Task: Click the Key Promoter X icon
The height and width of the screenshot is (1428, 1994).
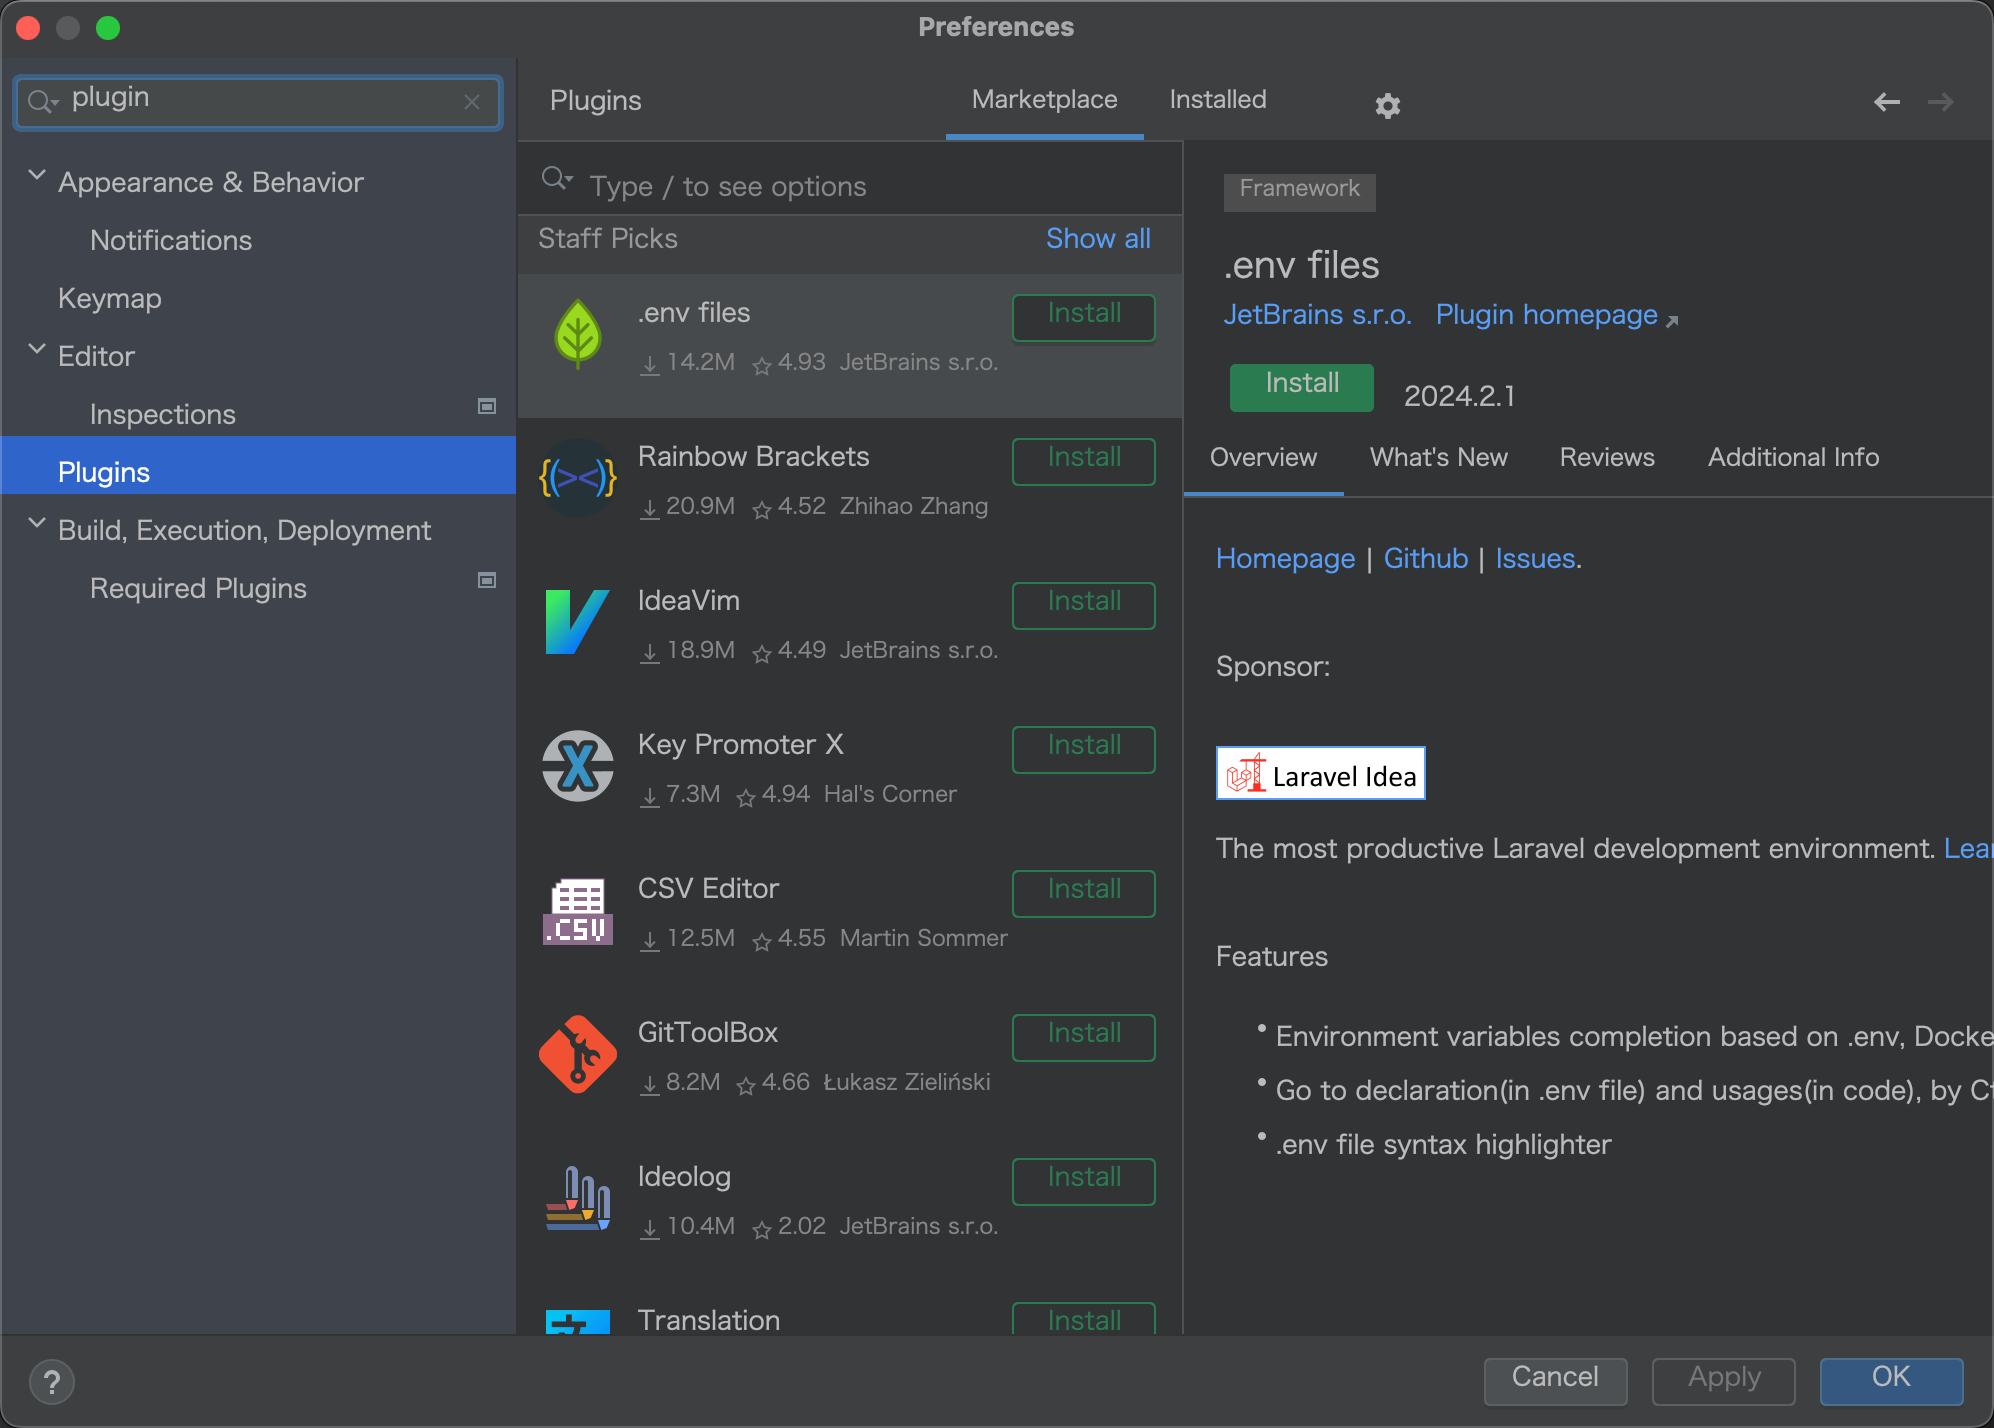Action: [x=577, y=766]
